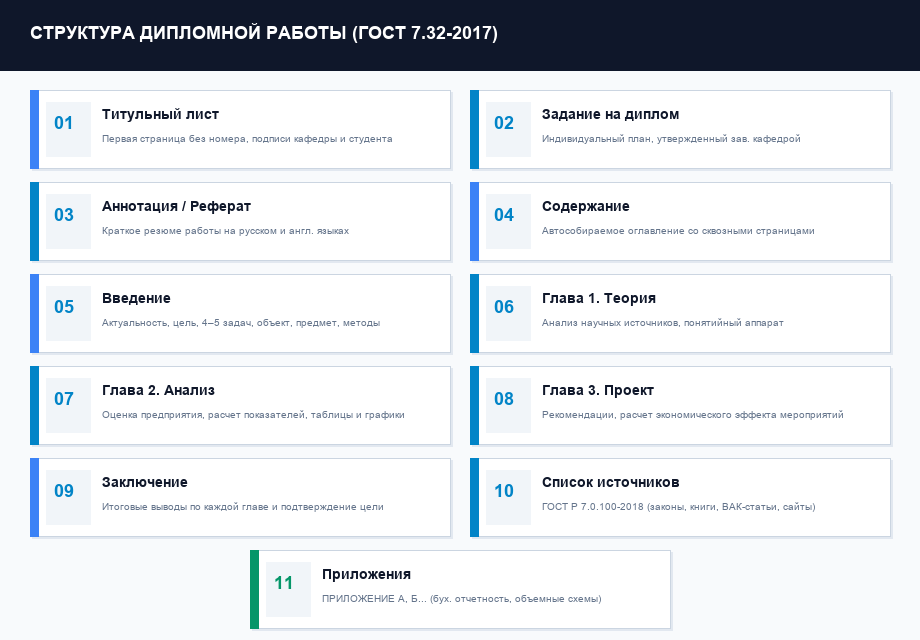Image resolution: width=920 pixels, height=640 pixels.
Task: Click the 08 number badge
Action: tap(508, 405)
